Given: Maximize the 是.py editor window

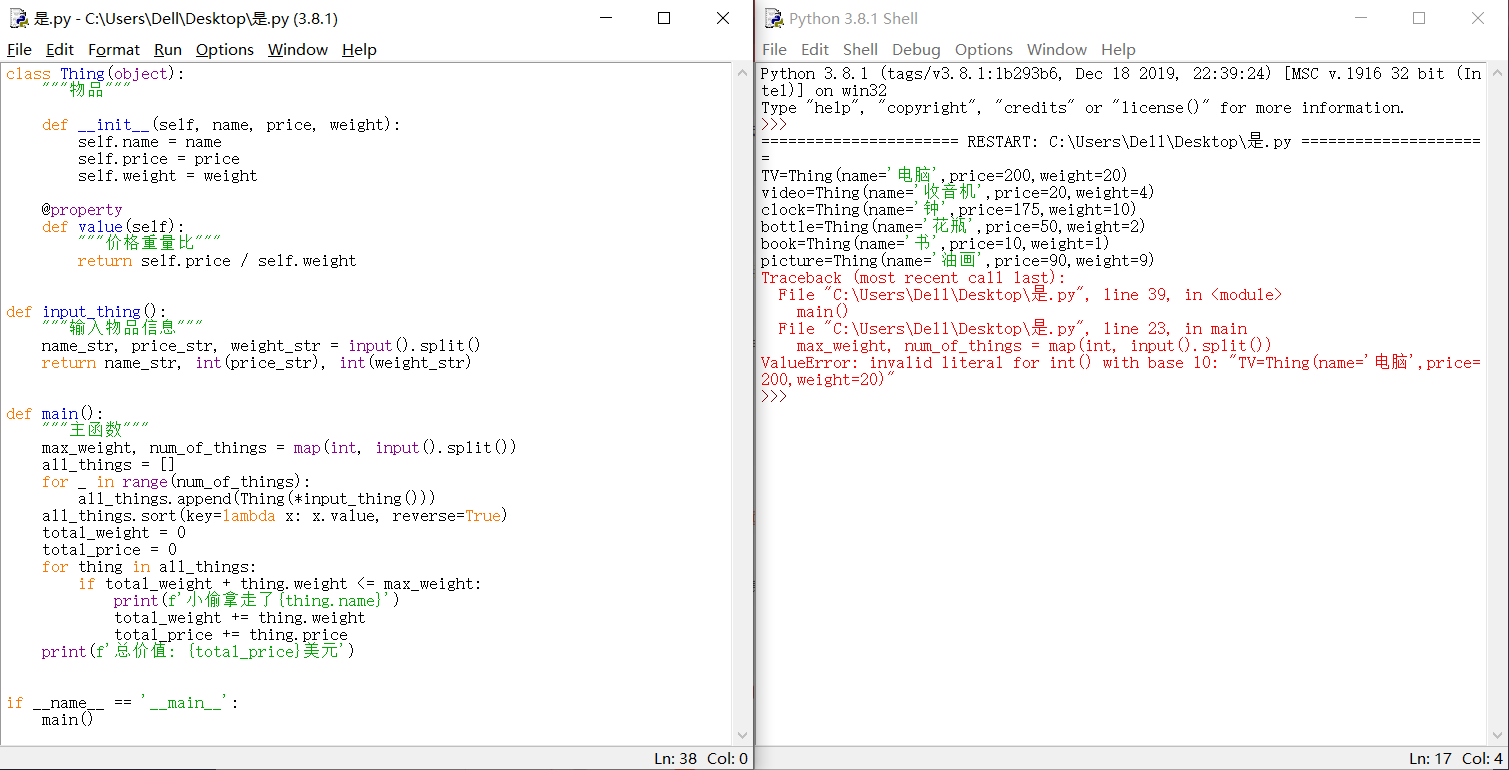Looking at the screenshot, I should [664, 18].
